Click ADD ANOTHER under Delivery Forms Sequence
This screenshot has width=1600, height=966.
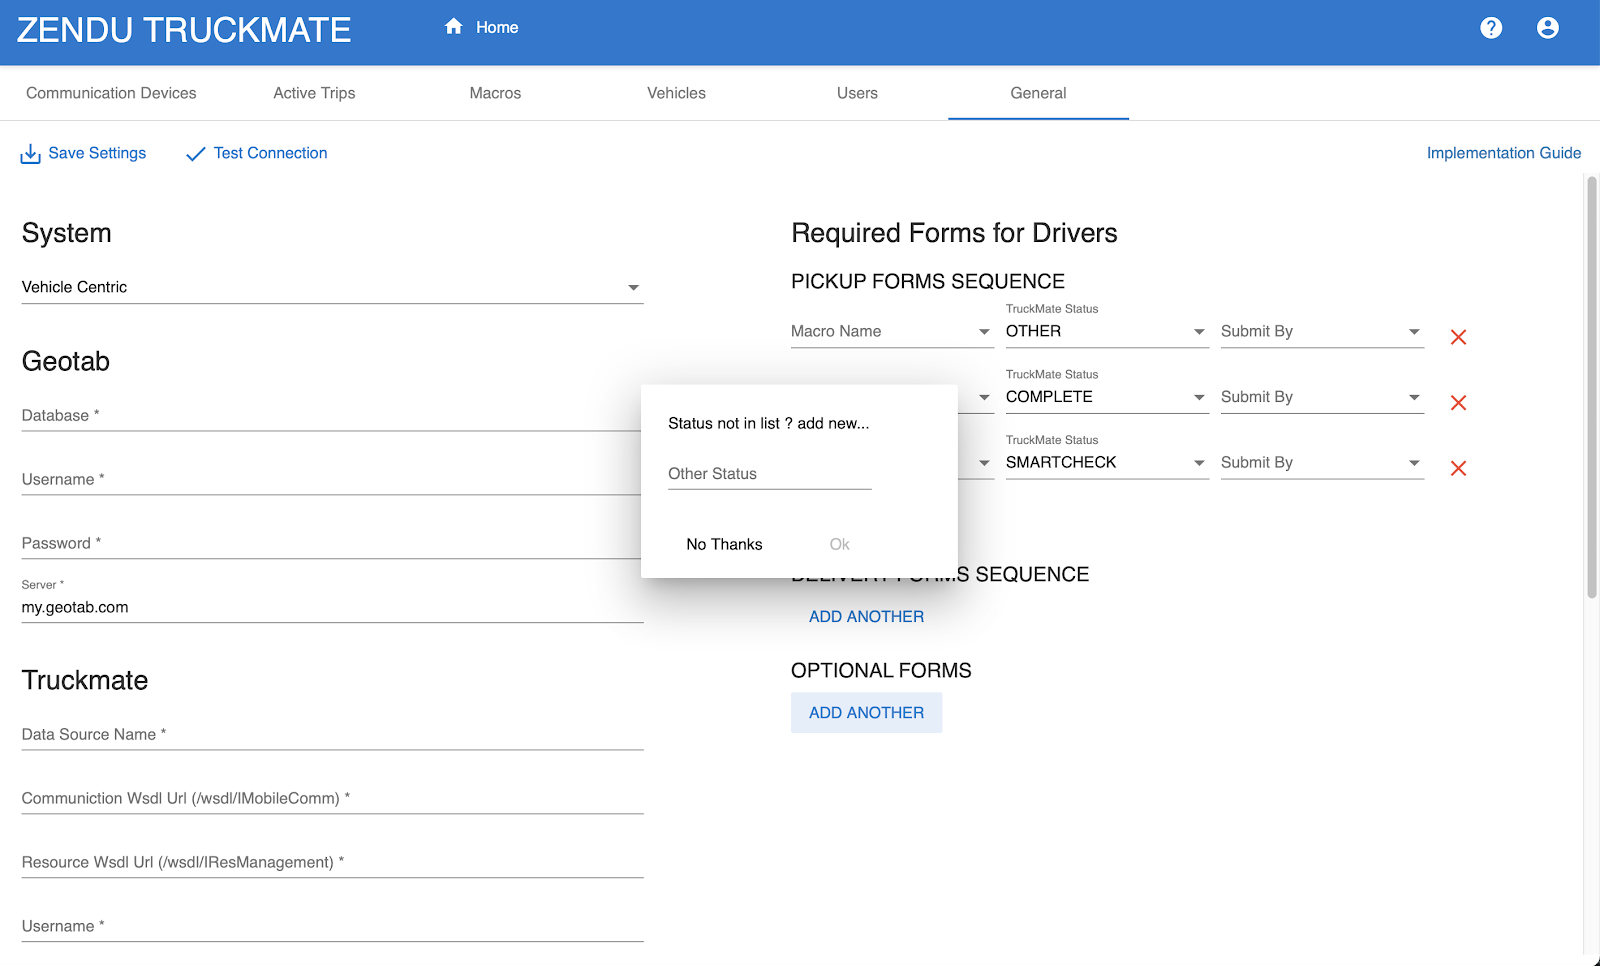click(866, 617)
